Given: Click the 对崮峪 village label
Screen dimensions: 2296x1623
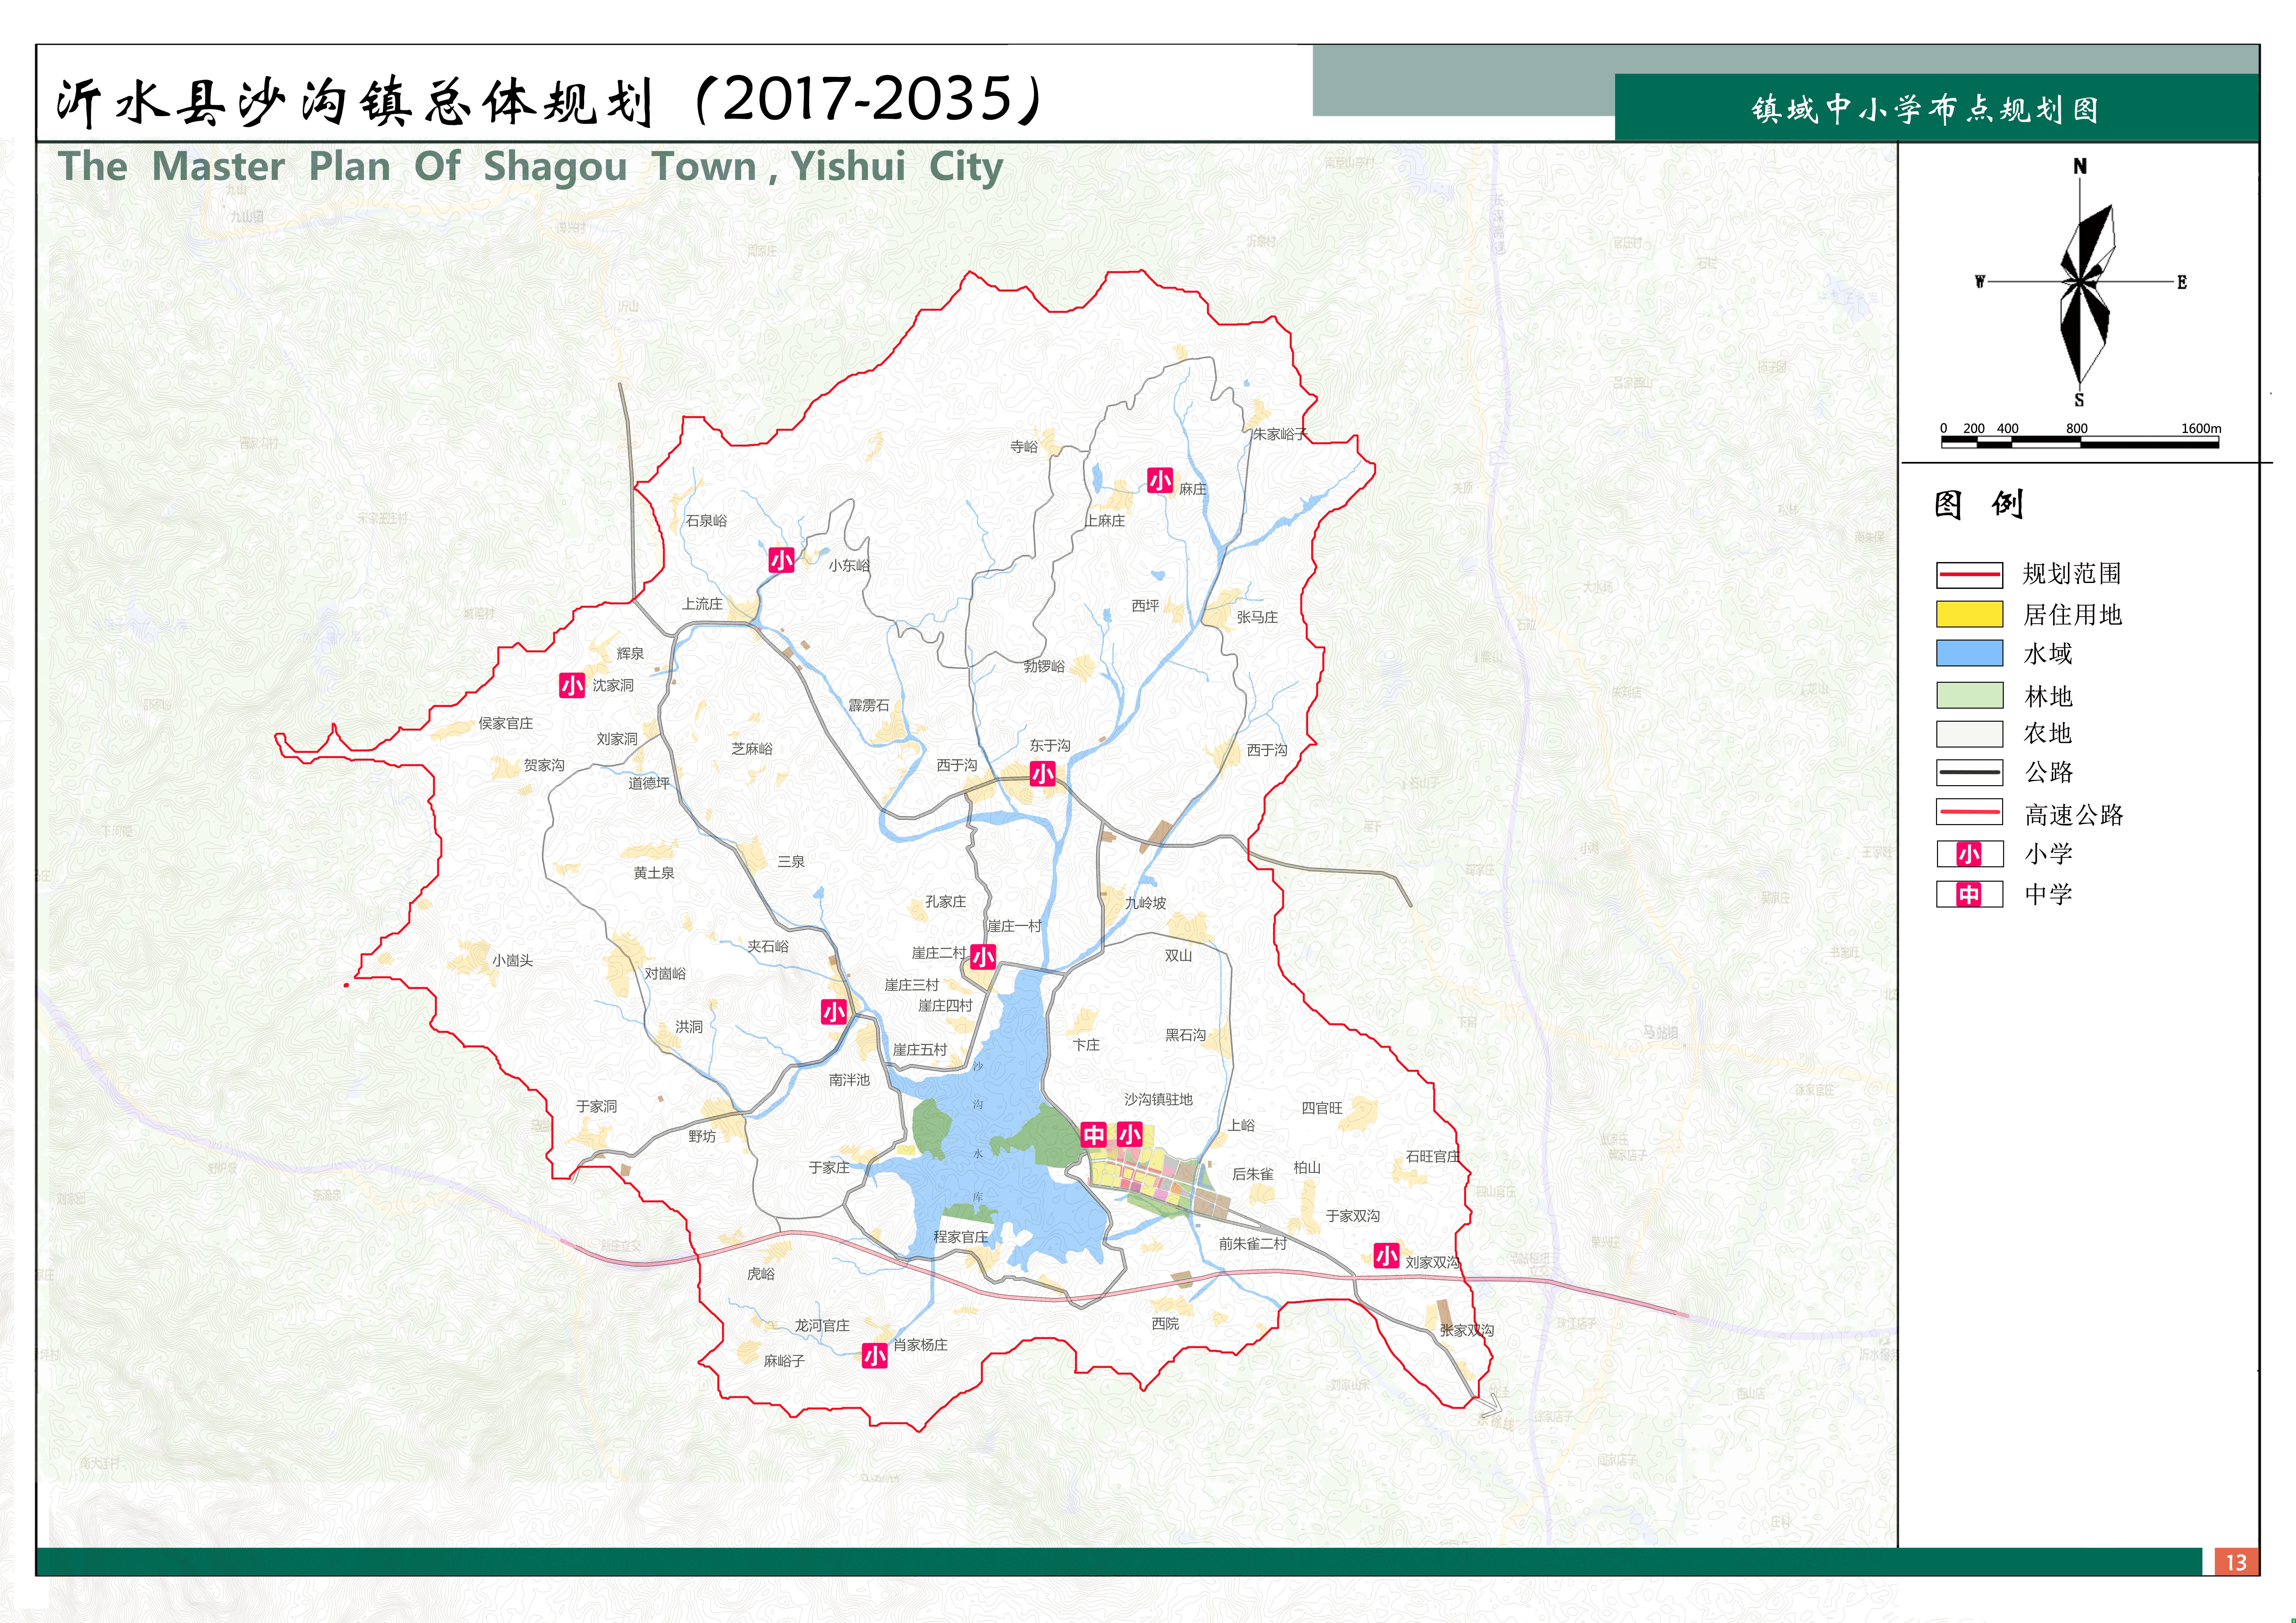Looking at the screenshot, I should [665, 973].
